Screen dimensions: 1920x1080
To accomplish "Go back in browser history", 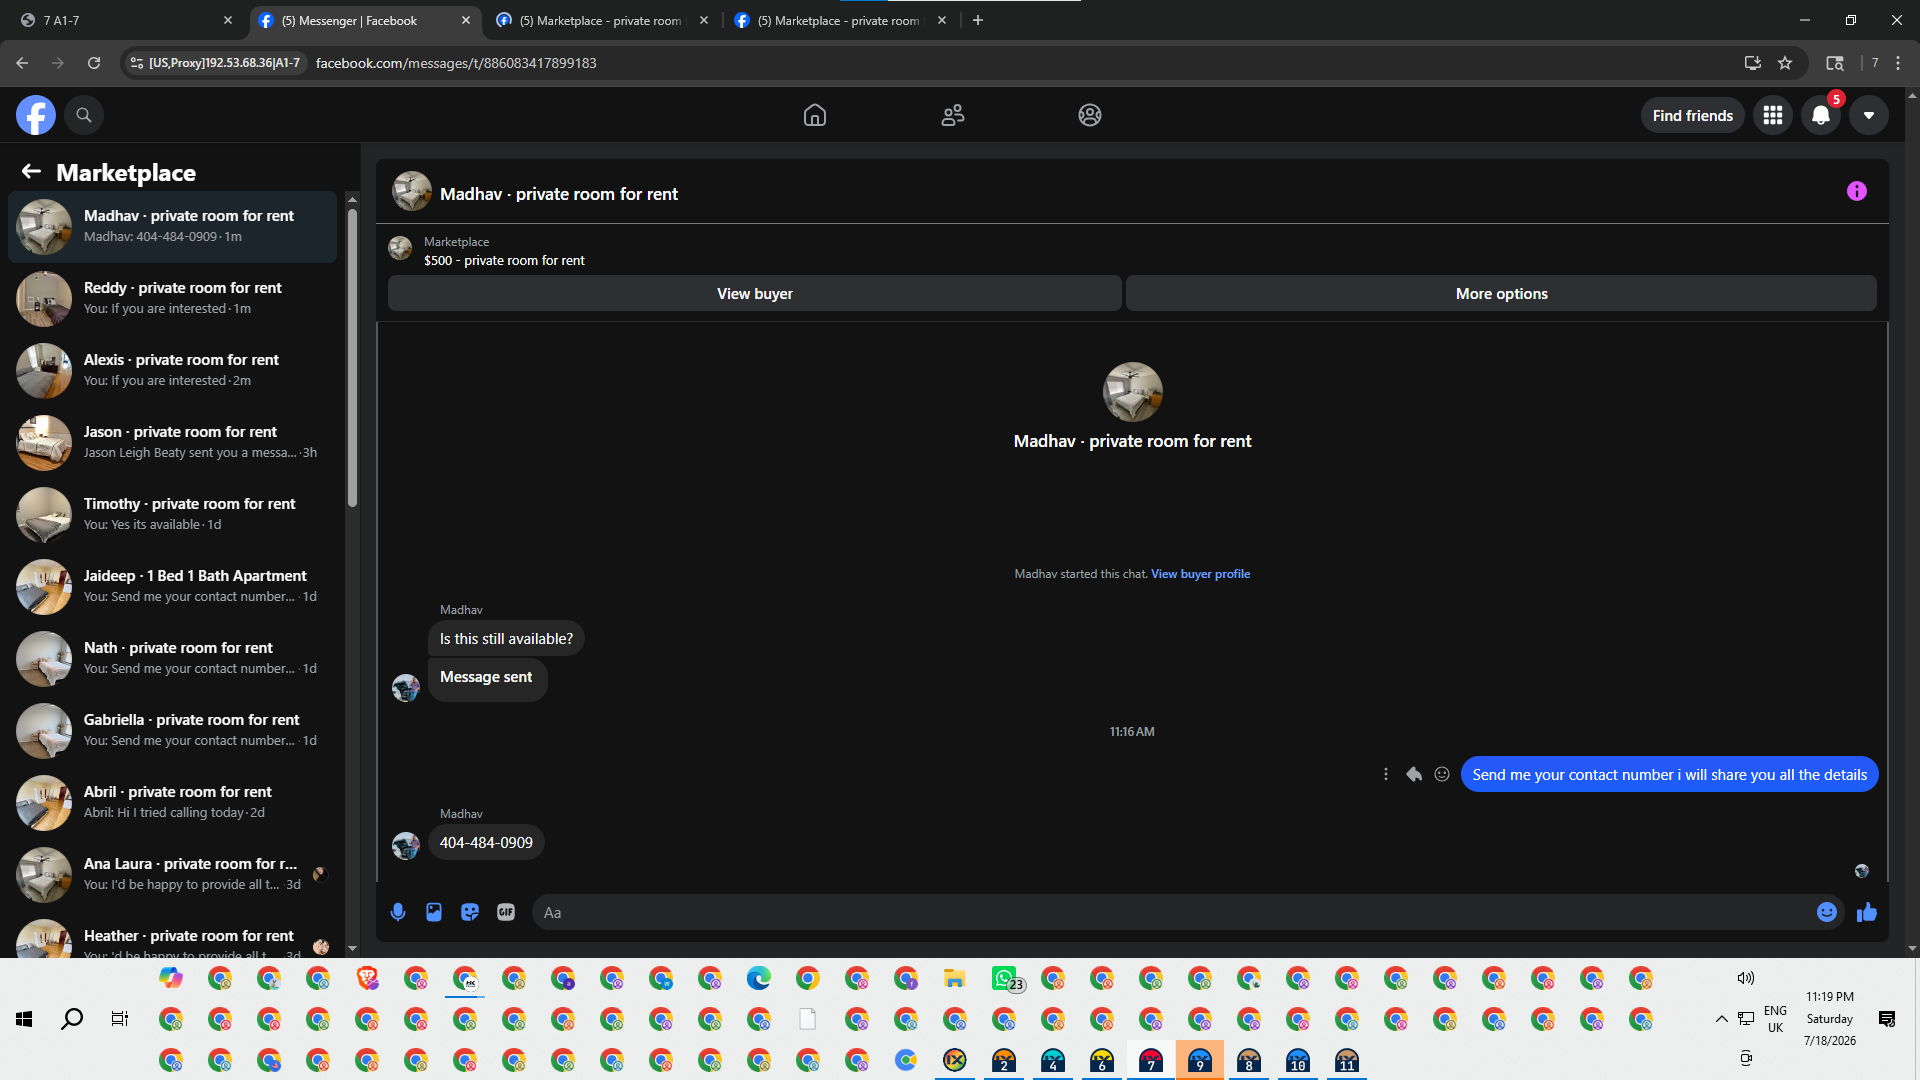I will [x=22, y=63].
